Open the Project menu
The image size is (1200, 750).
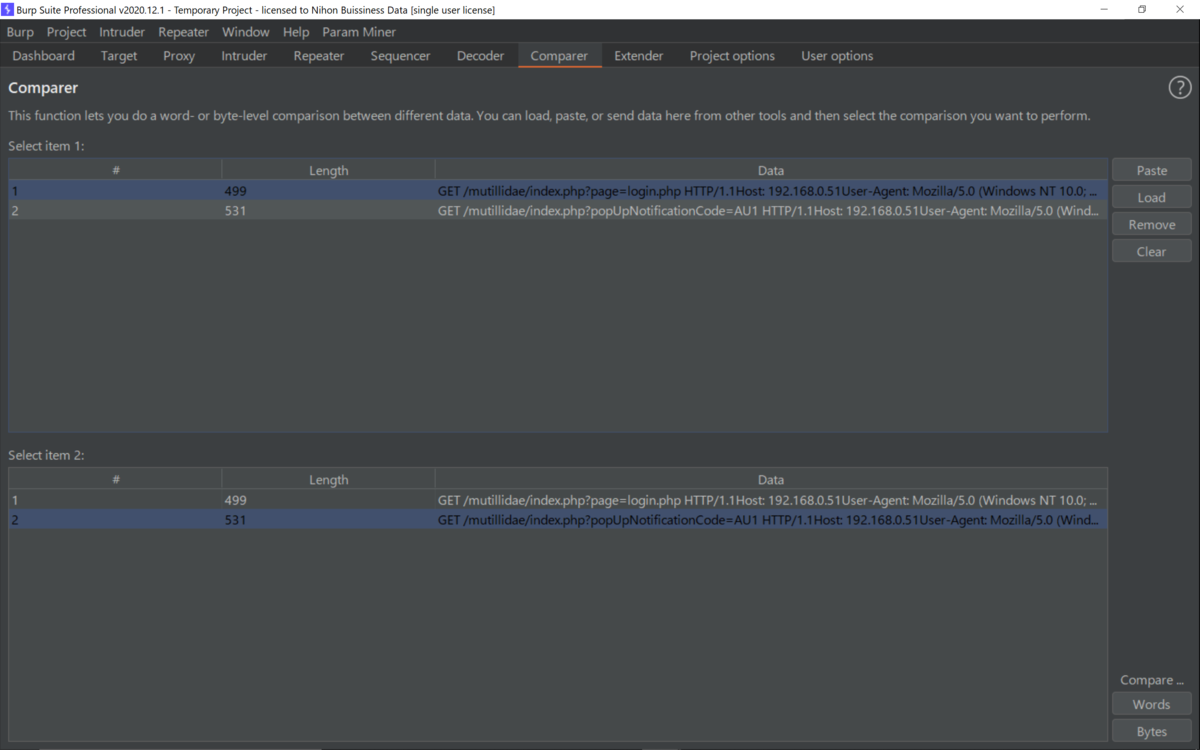[x=67, y=32]
